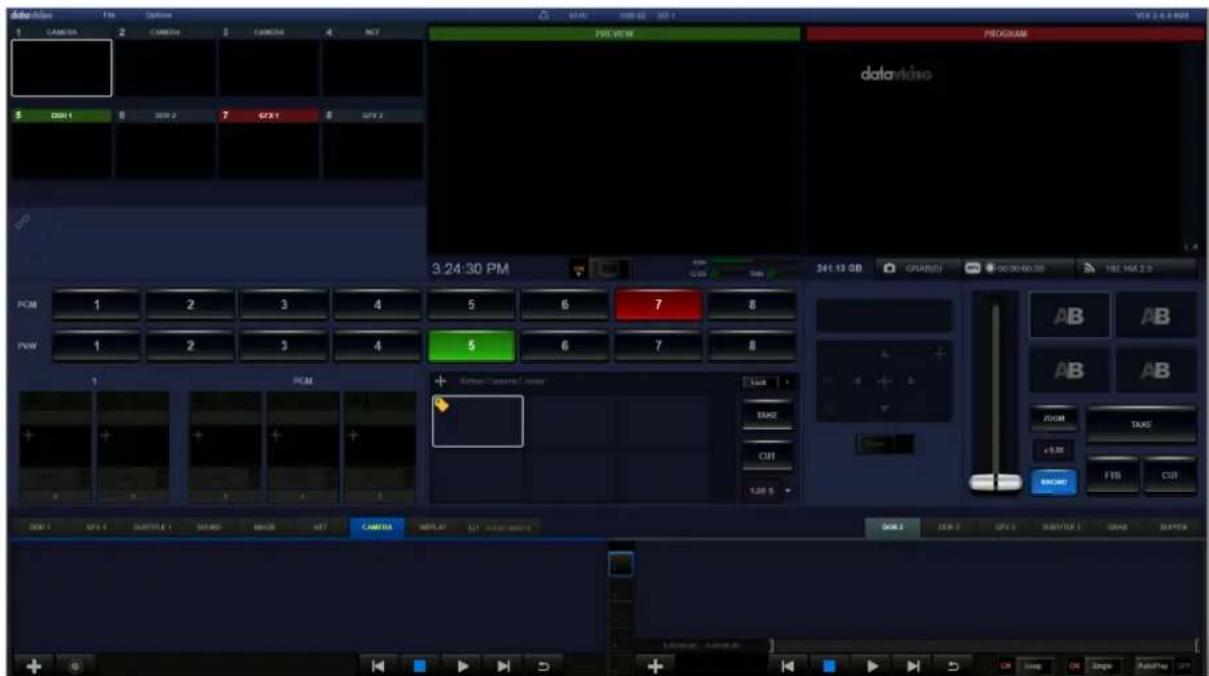Screen dimensions: 1209x676
Task: Select source 7 on PVW row
Action: pos(658,346)
